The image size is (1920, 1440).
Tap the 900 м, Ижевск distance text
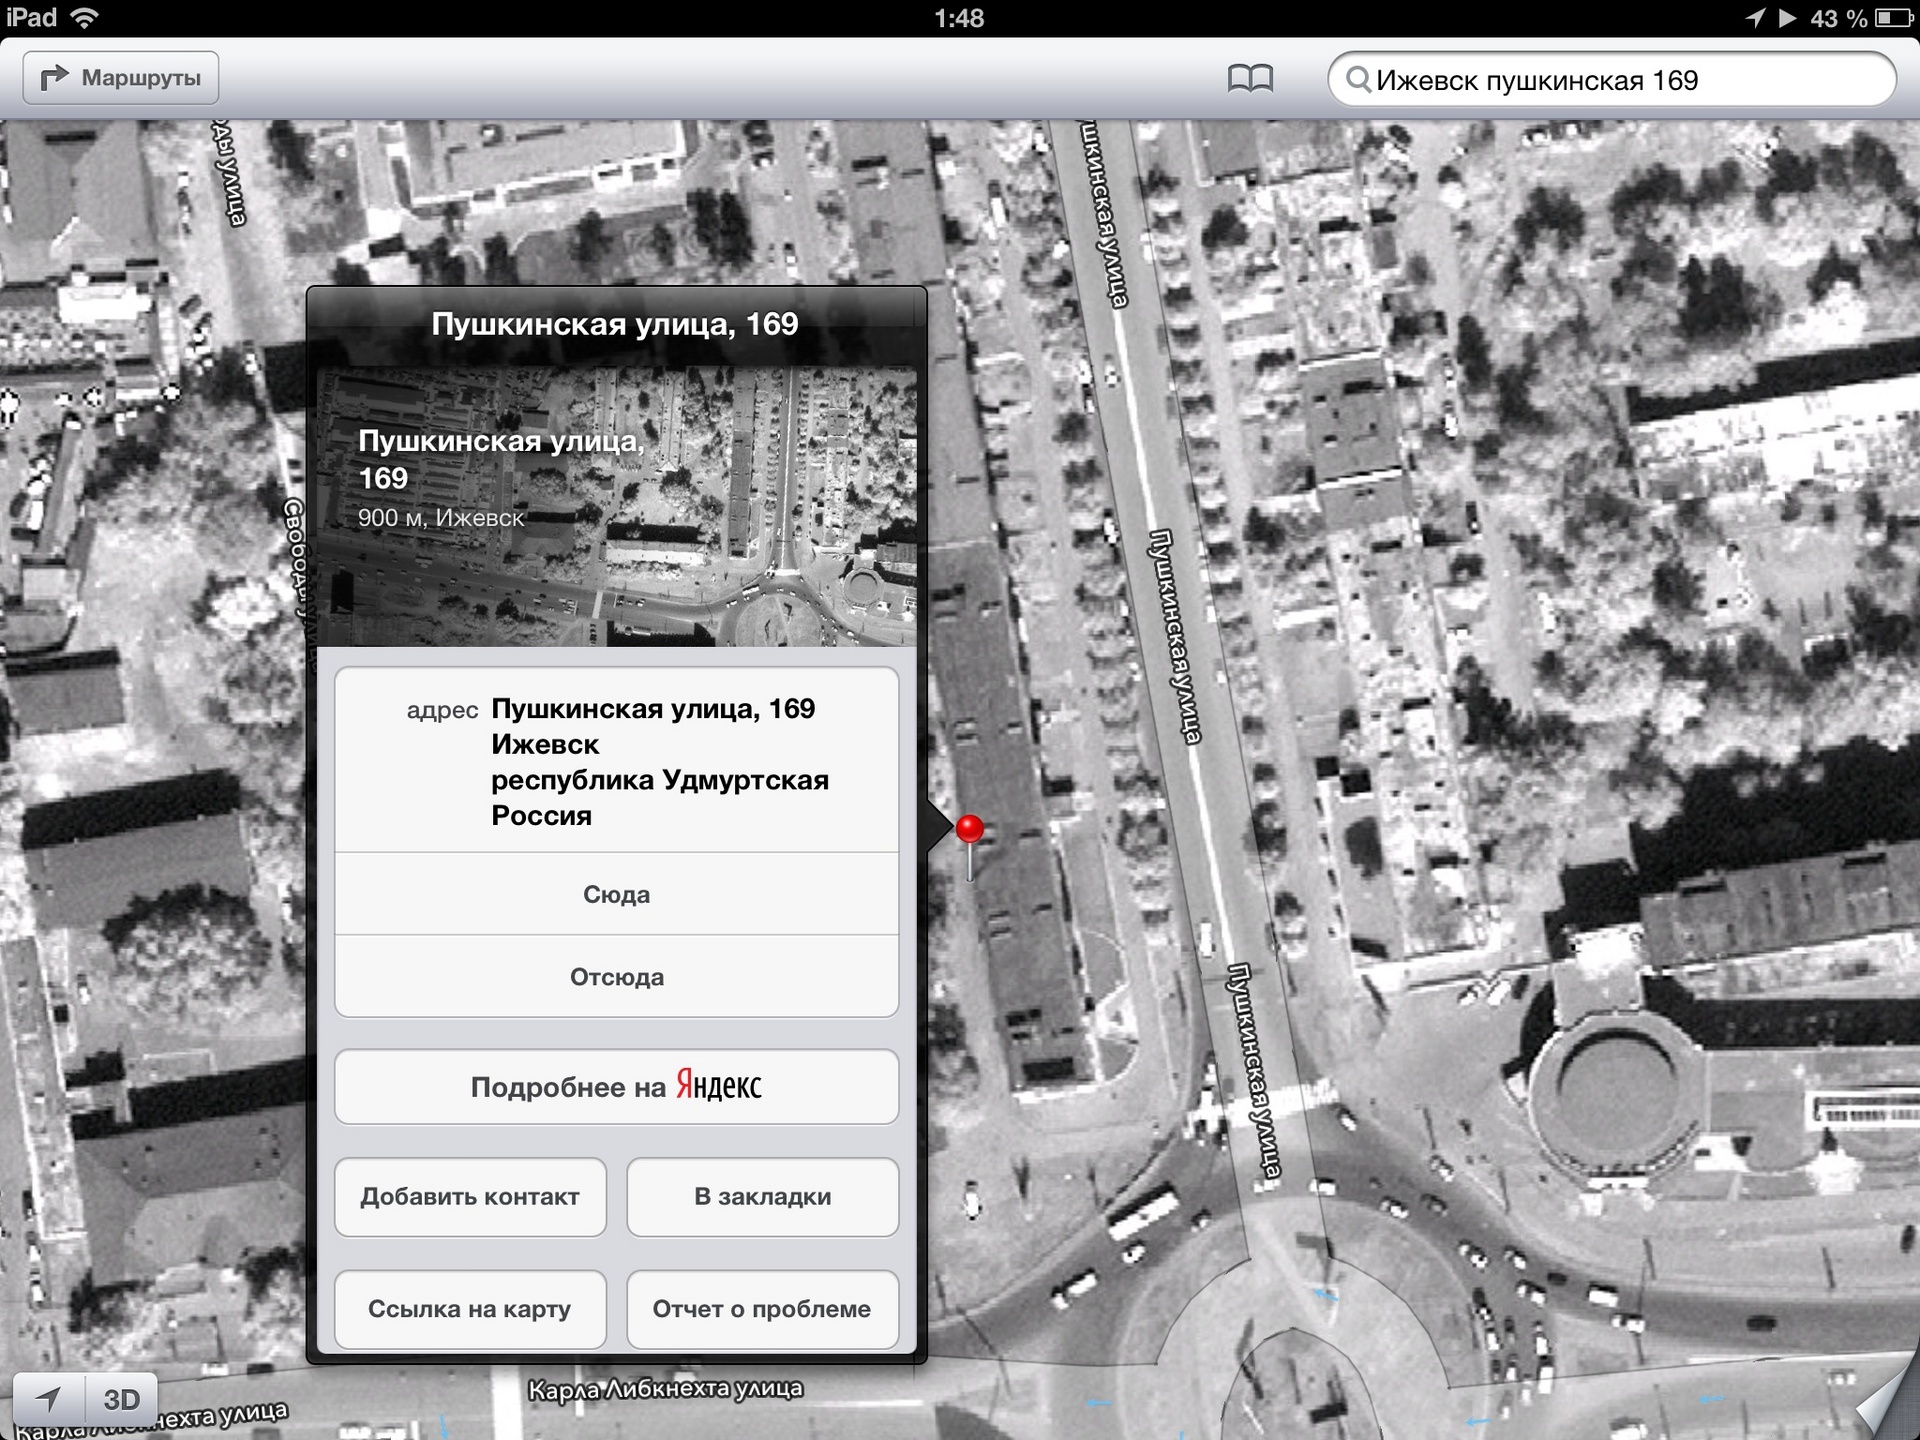click(441, 518)
